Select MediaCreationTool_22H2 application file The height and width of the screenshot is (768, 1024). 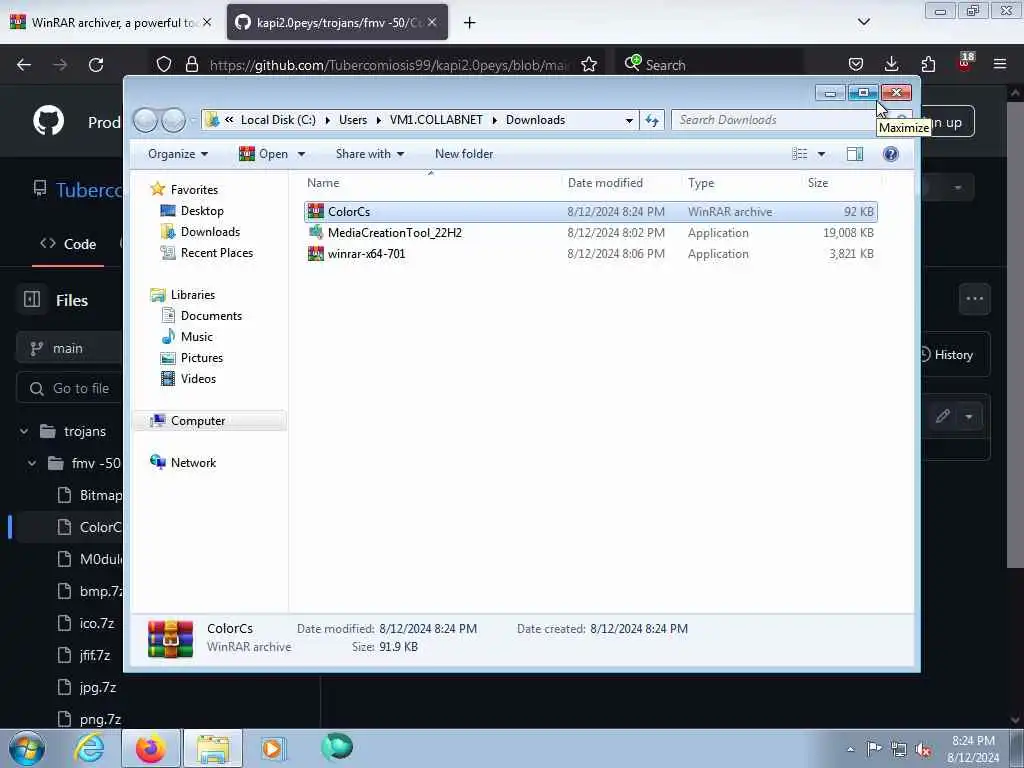pyautogui.click(x=590, y=232)
